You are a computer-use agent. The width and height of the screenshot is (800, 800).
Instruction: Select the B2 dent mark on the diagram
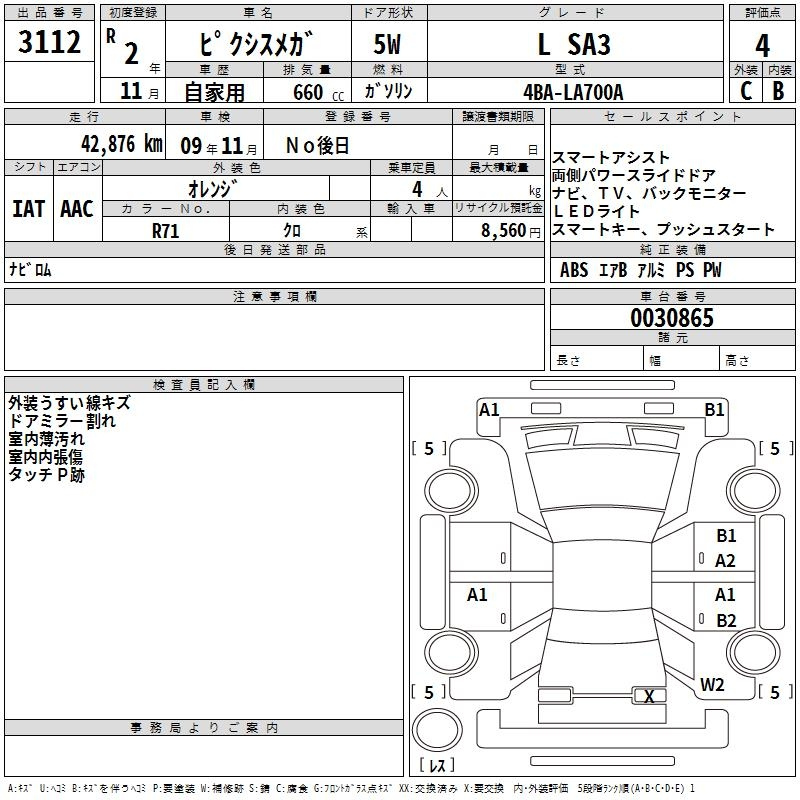click(x=726, y=620)
